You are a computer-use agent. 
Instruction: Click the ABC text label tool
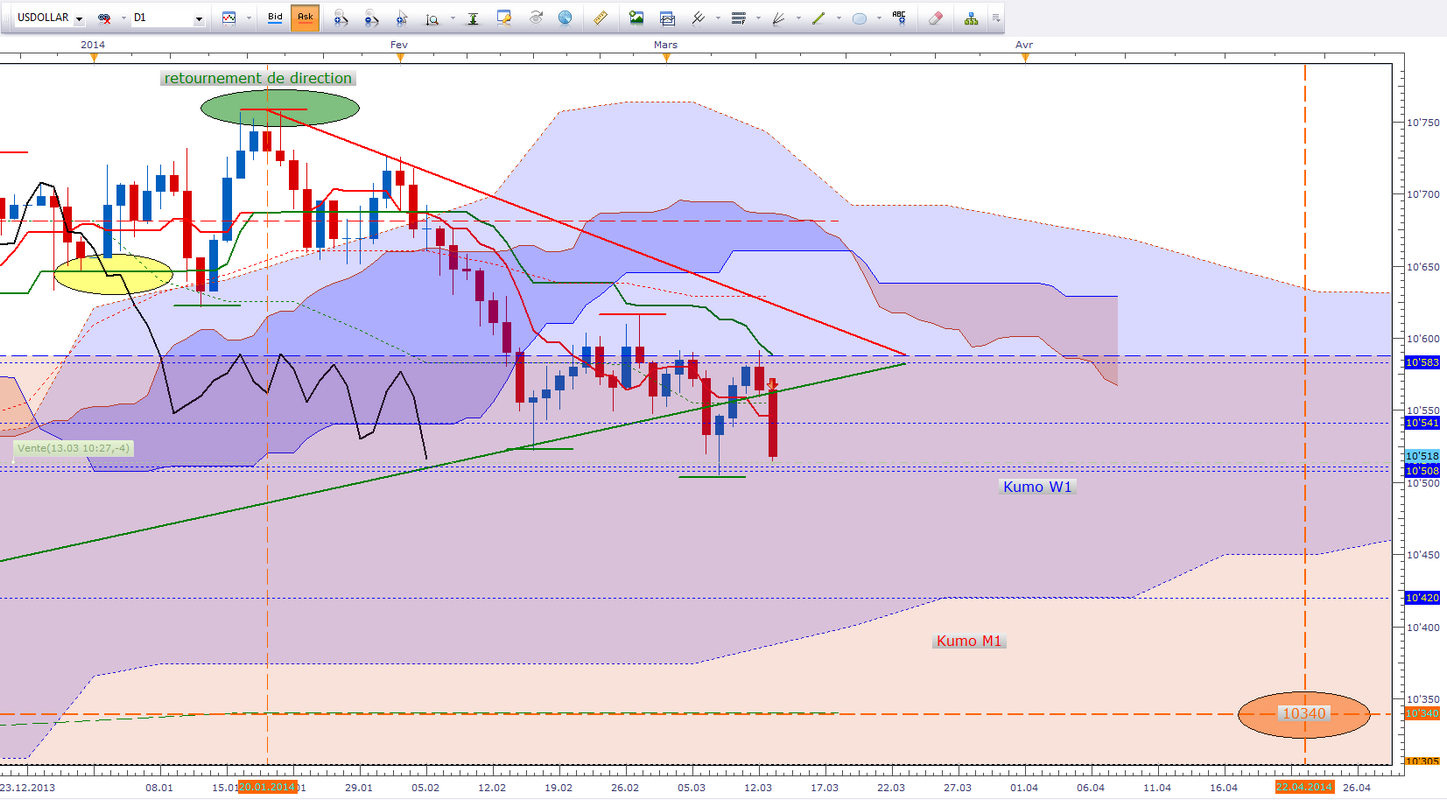[x=900, y=18]
